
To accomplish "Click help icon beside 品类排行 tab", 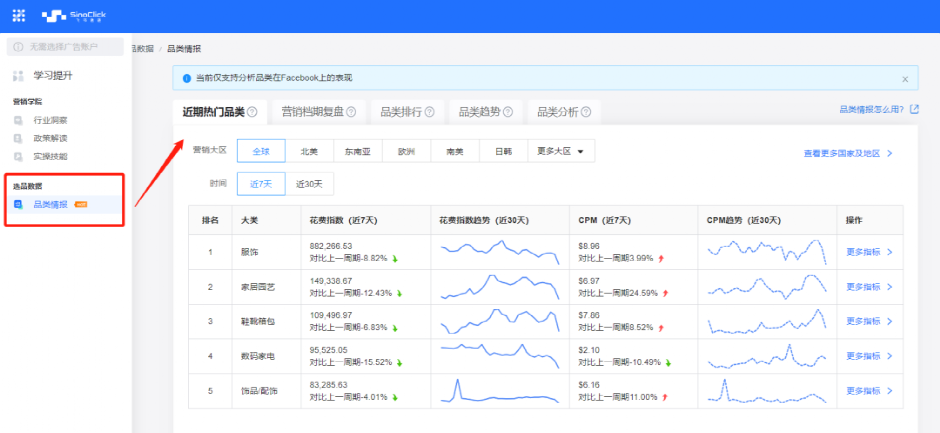I will tap(429, 112).
